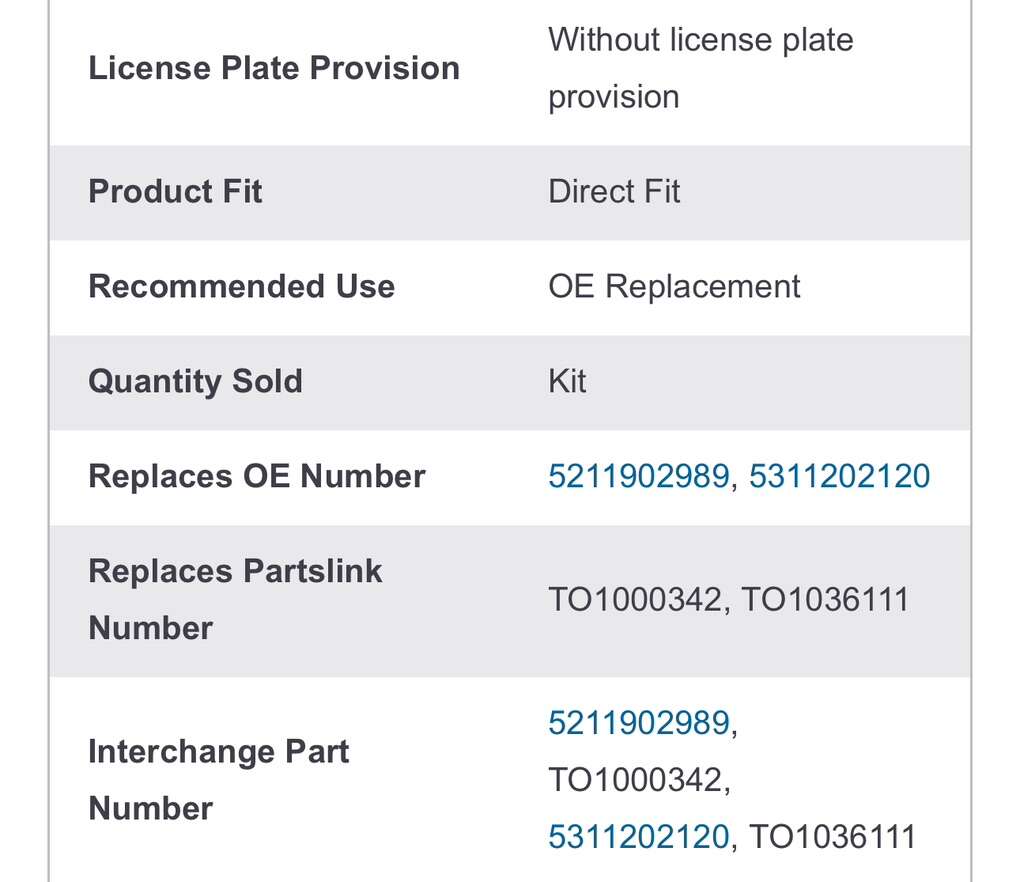The height and width of the screenshot is (882, 1020).
Task: Select TO1036111 in the Replaces Partslink row
Action: [825, 600]
